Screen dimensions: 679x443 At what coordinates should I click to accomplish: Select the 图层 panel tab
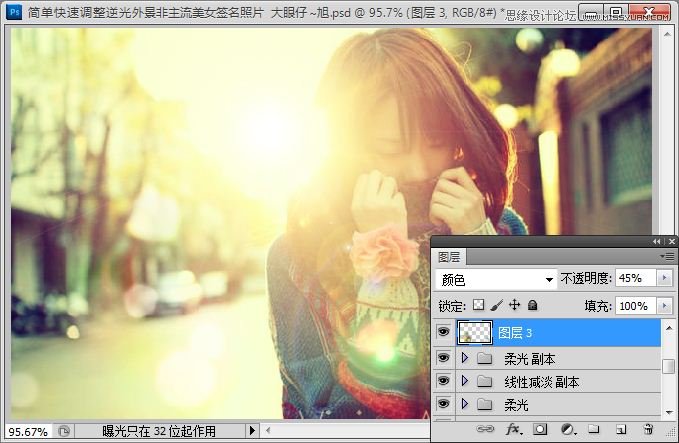[x=449, y=257]
